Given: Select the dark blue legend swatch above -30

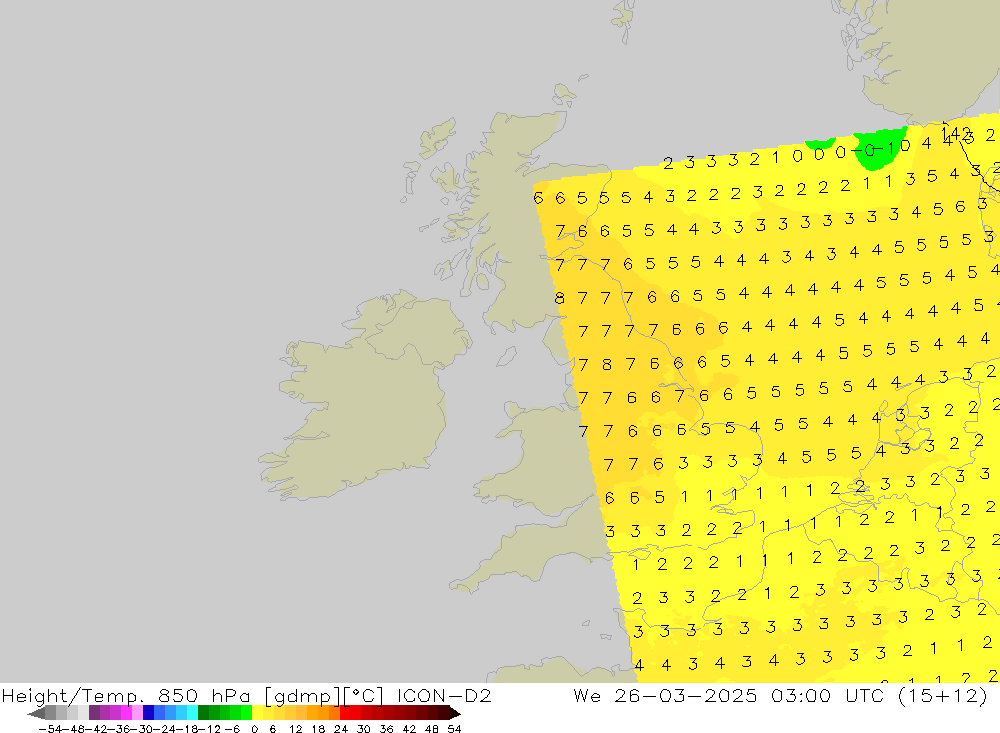Looking at the screenshot, I should (148, 713).
